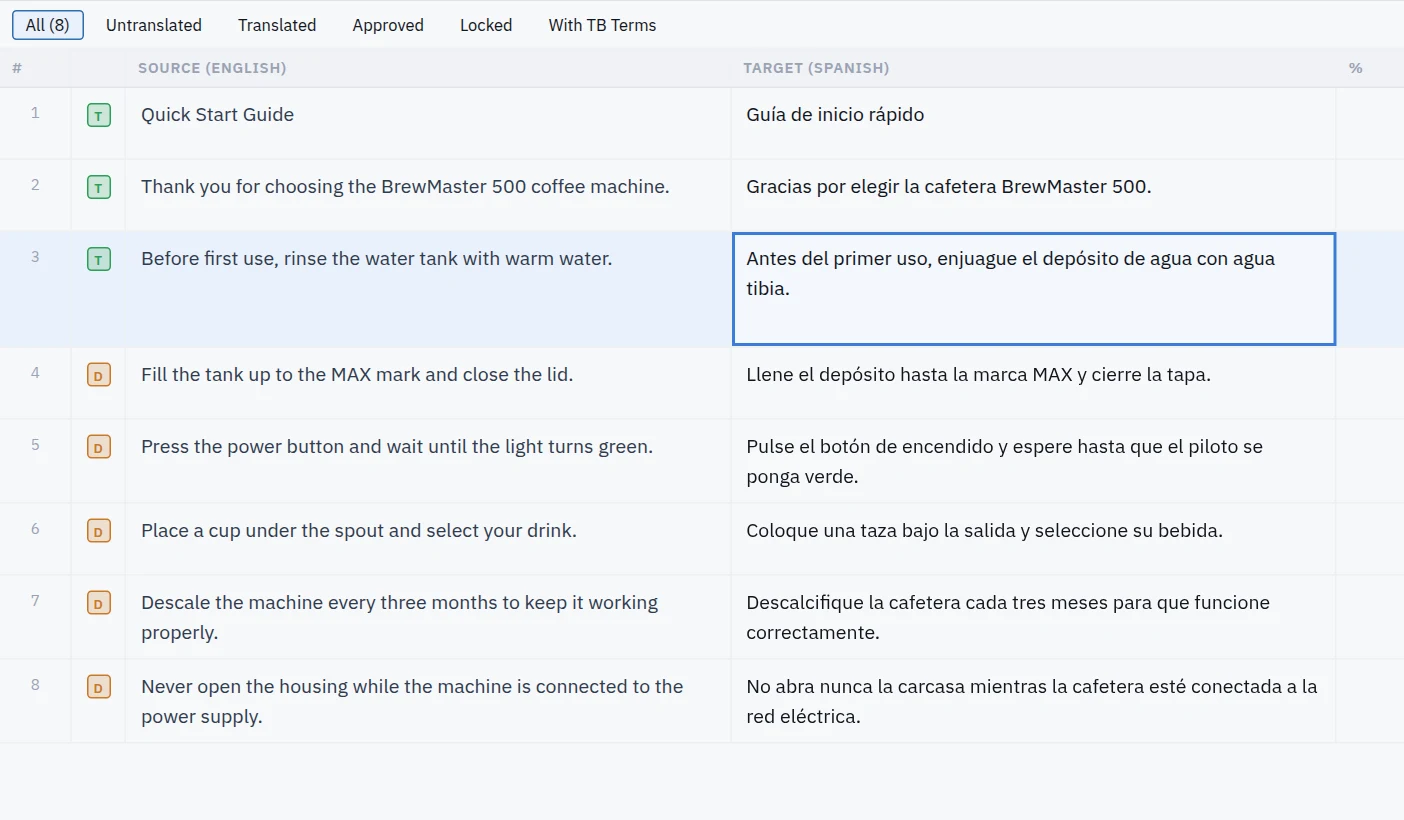This screenshot has height=820, width=1404.
Task: Select the status icon of segment 3
Action: coord(98,260)
